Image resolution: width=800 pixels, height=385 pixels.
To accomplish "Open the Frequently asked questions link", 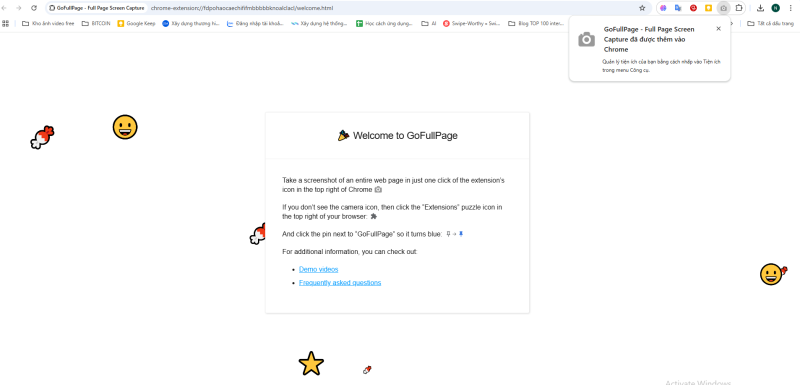I will pyautogui.click(x=340, y=283).
